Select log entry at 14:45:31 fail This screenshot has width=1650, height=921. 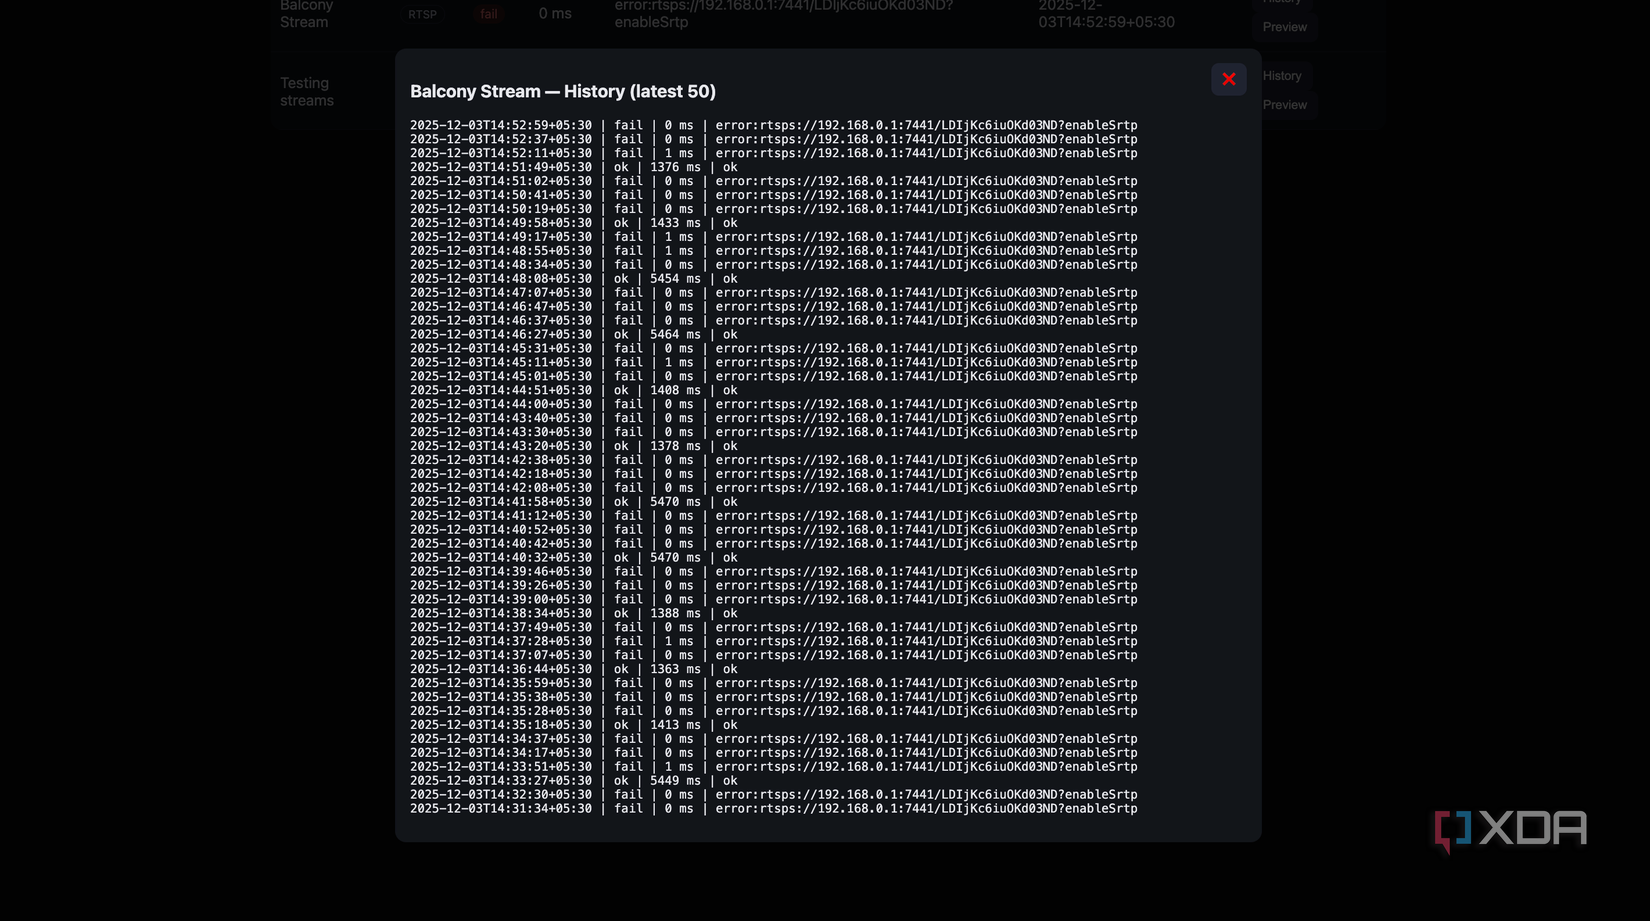click(773, 348)
